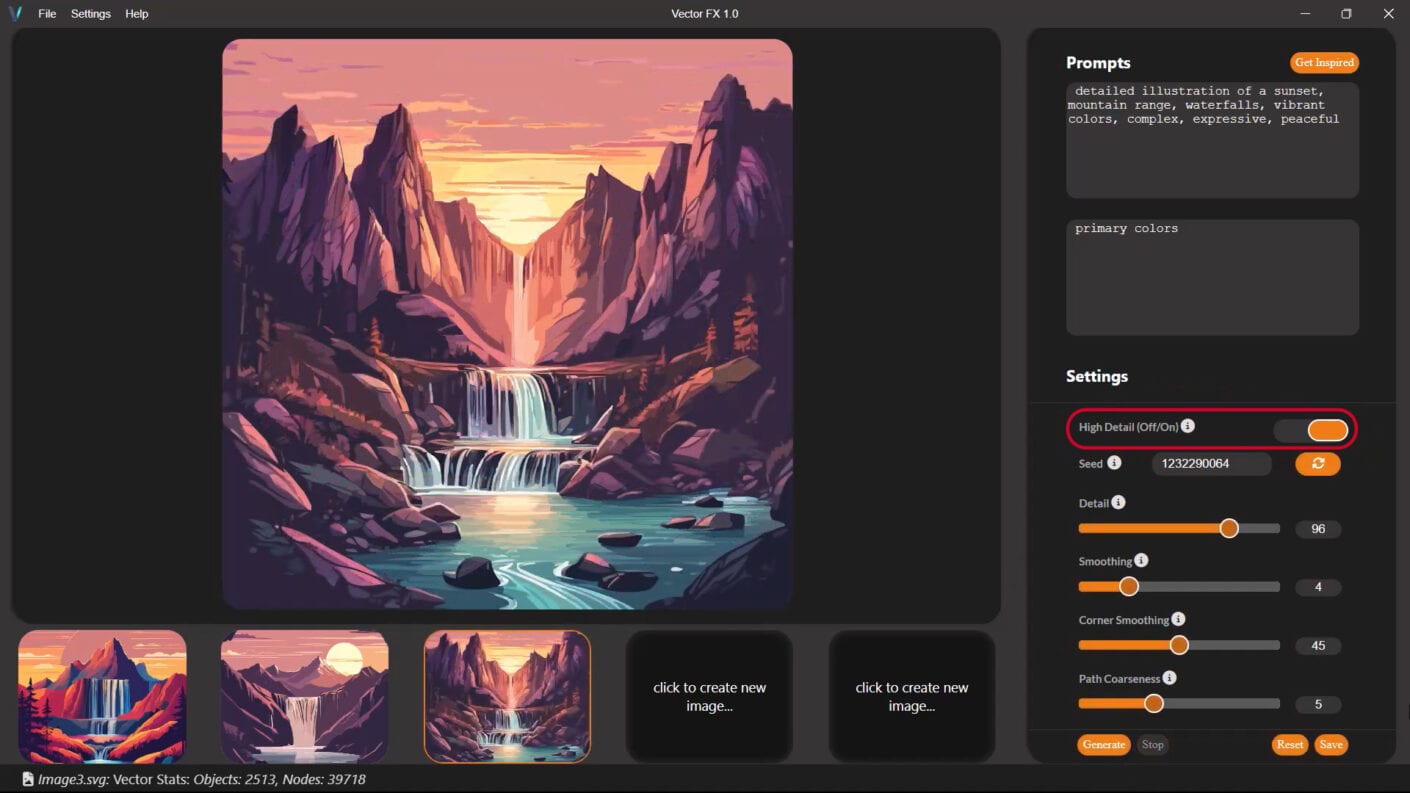Reset the settings with the Reset button
The image size is (1410, 793).
tap(1289, 744)
